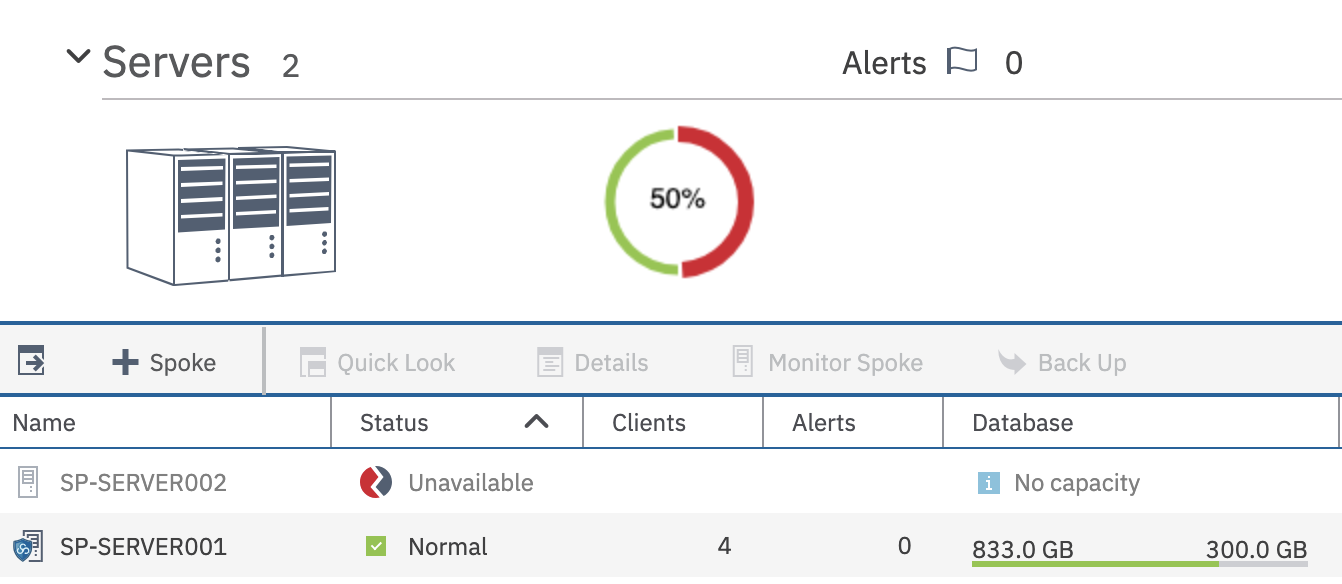Click the No capacity info icon

tap(988, 484)
